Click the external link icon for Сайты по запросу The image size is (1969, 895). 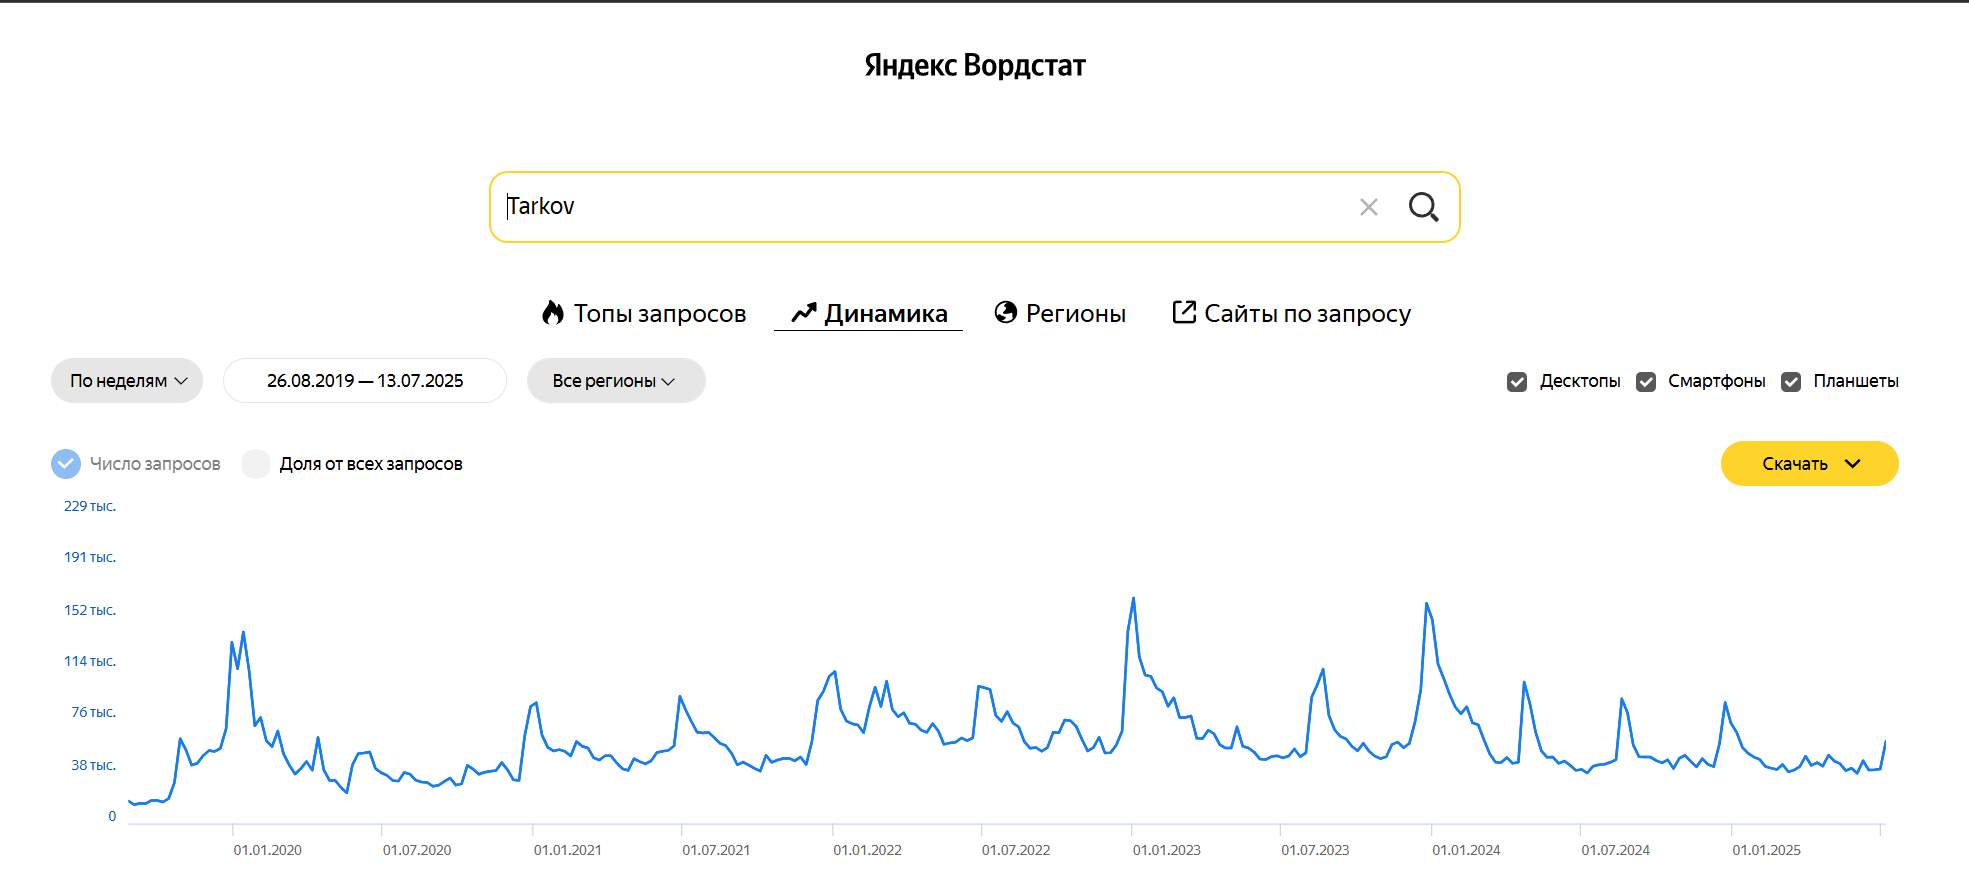click(x=1184, y=312)
